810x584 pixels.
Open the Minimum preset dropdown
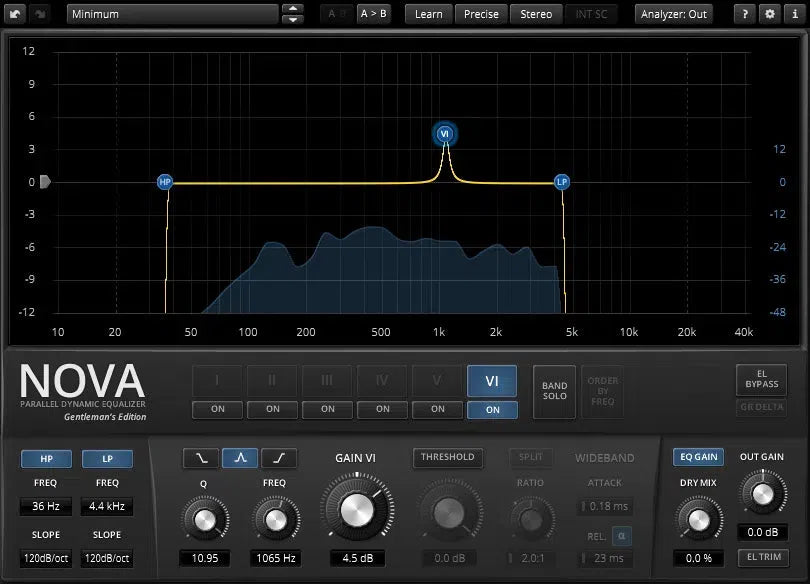[172, 14]
